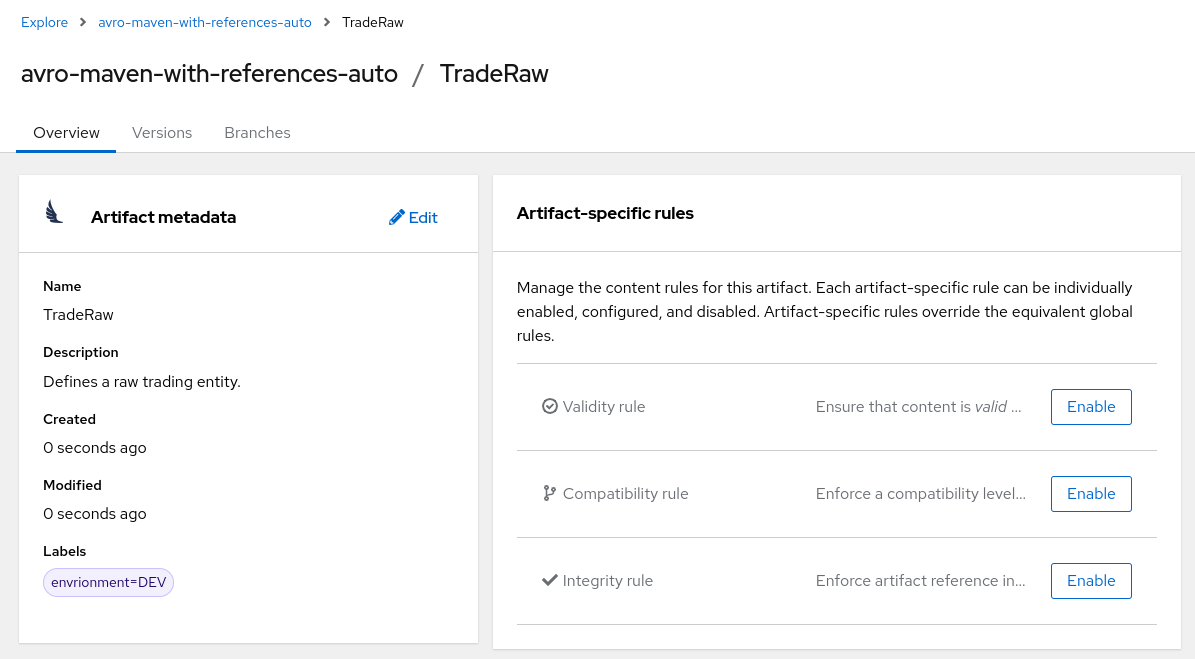Click the Compatibility rule branch icon

click(547, 493)
